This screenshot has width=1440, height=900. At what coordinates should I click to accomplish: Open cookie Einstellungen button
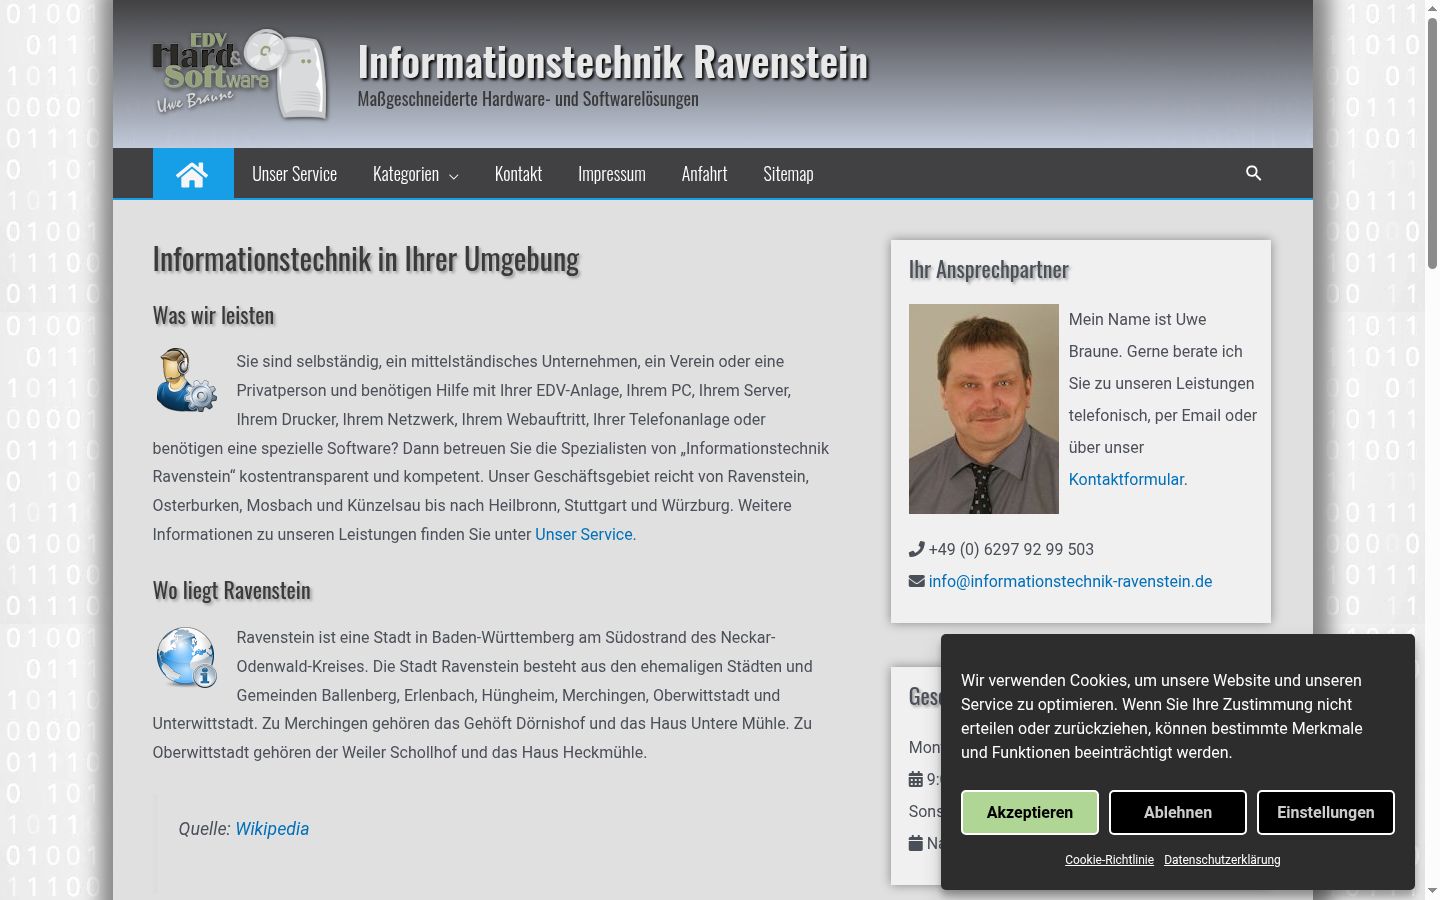(x=1326, y=812)
